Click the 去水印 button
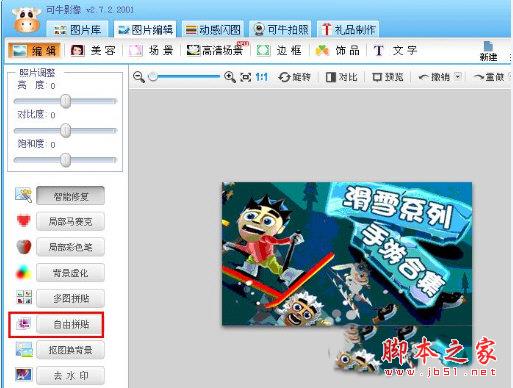513x388 pixels. click(x=70, y=375)
